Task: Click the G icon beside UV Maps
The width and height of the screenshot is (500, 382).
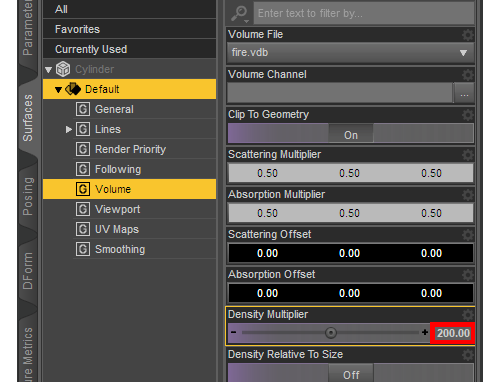Action: click(x=83, y=229)
